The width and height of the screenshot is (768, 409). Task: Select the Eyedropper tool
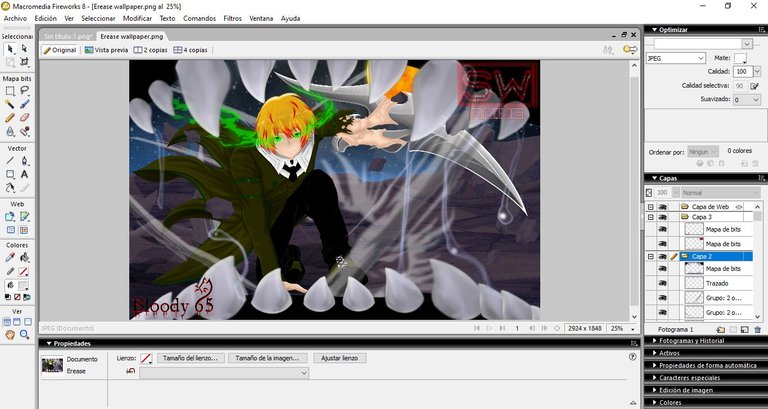(x=10, y=257)
